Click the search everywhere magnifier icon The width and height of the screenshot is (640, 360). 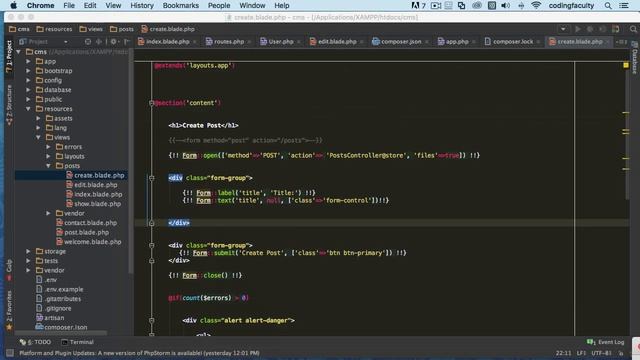click(x=633, y=29)
